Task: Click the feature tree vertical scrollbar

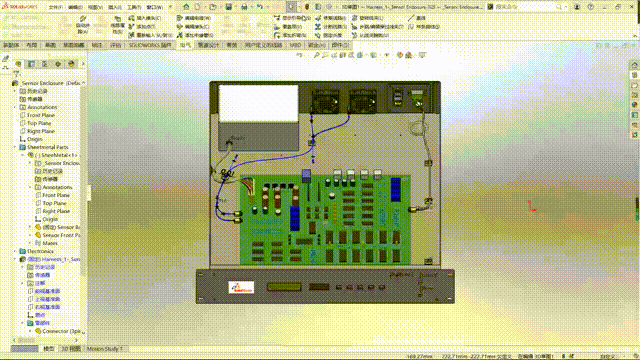Action: [83, 180]
